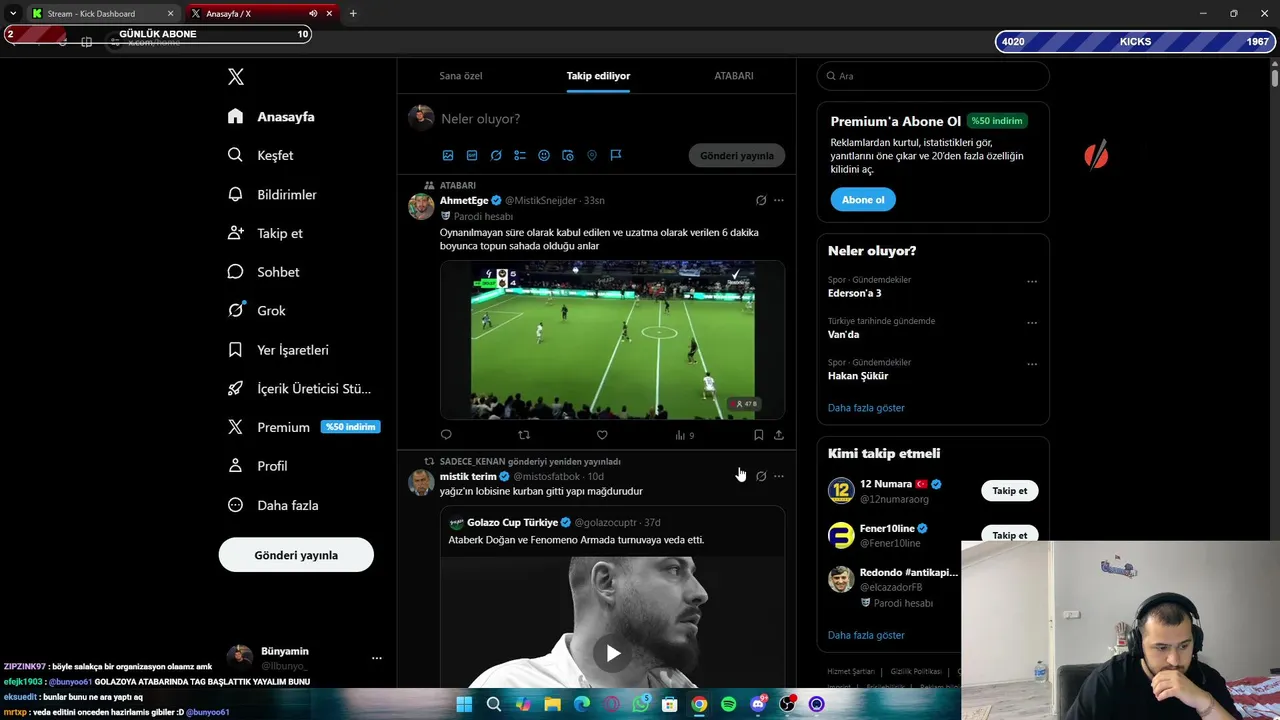Open WhatsApp from the Windows taskbar
Screen dimensions: 1280x720
641,704
